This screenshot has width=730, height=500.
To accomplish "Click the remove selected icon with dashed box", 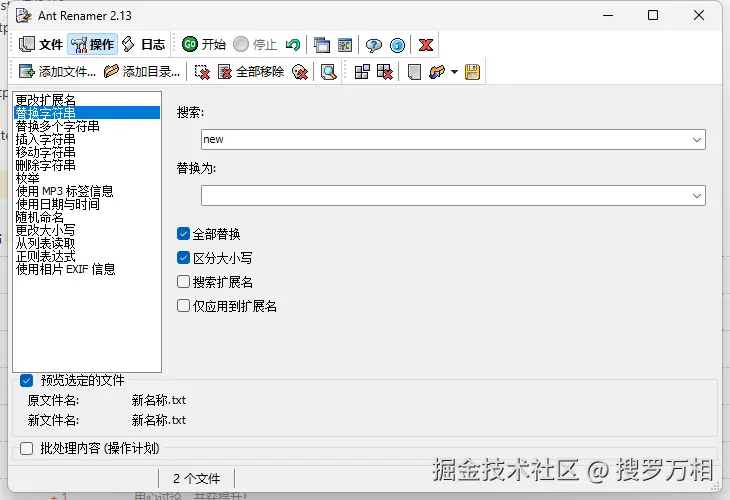I will point(202,72).
